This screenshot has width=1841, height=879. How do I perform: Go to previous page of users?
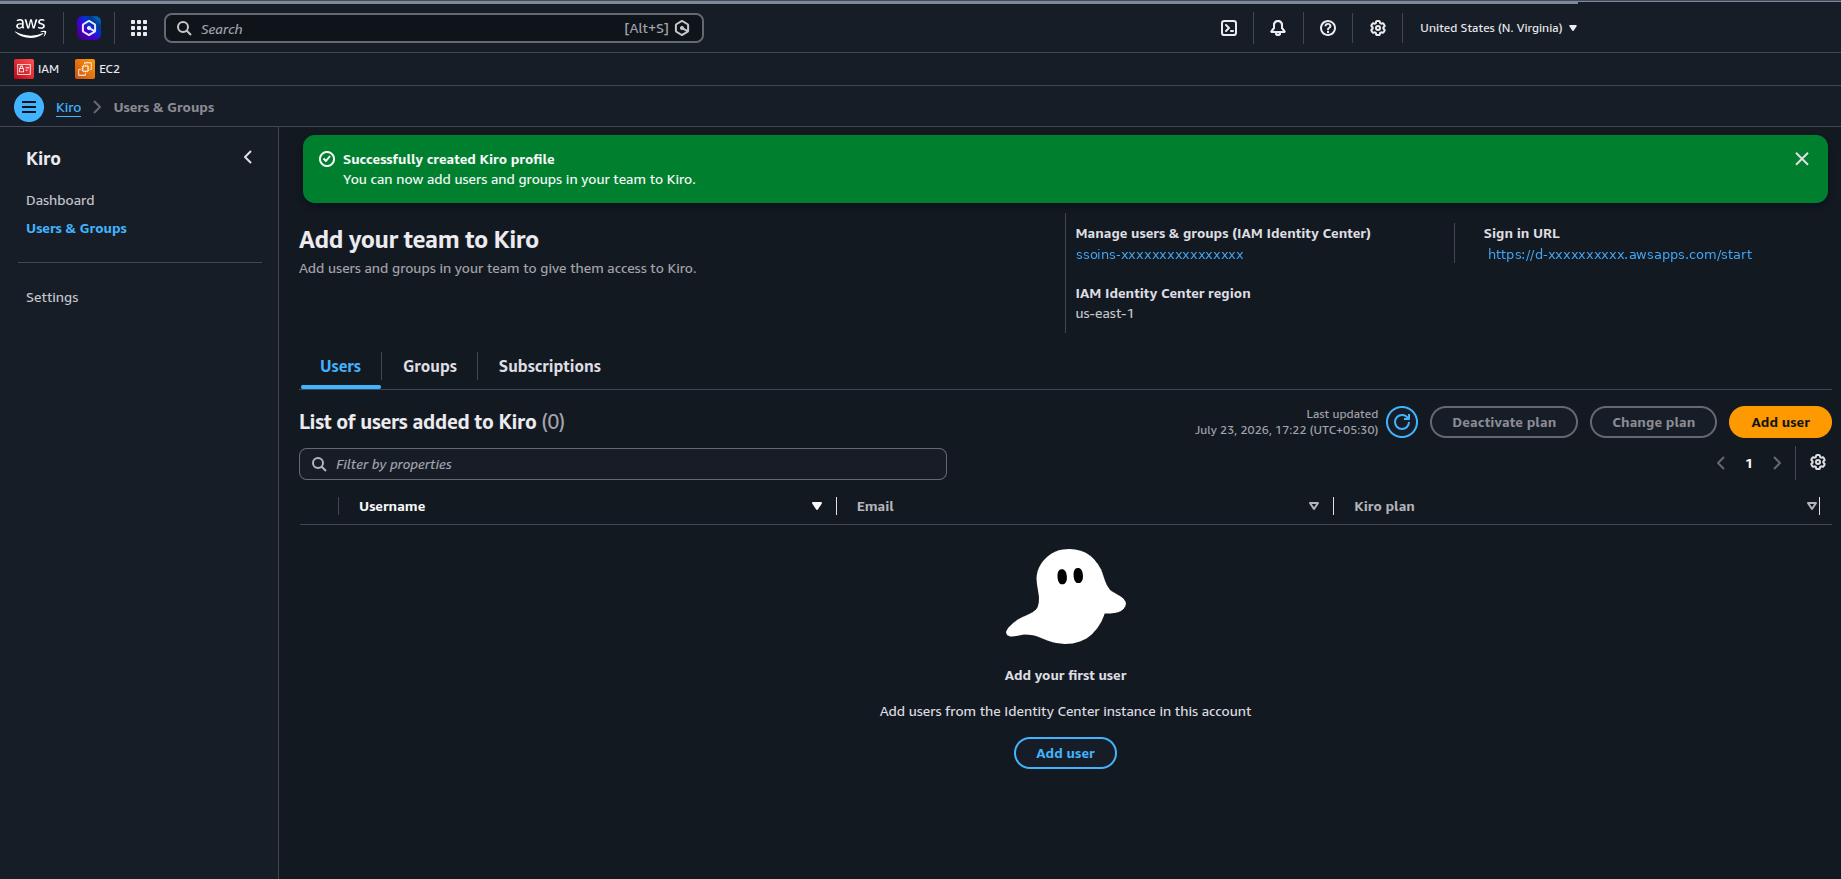pyautogui.click(x=1721, y=463)
